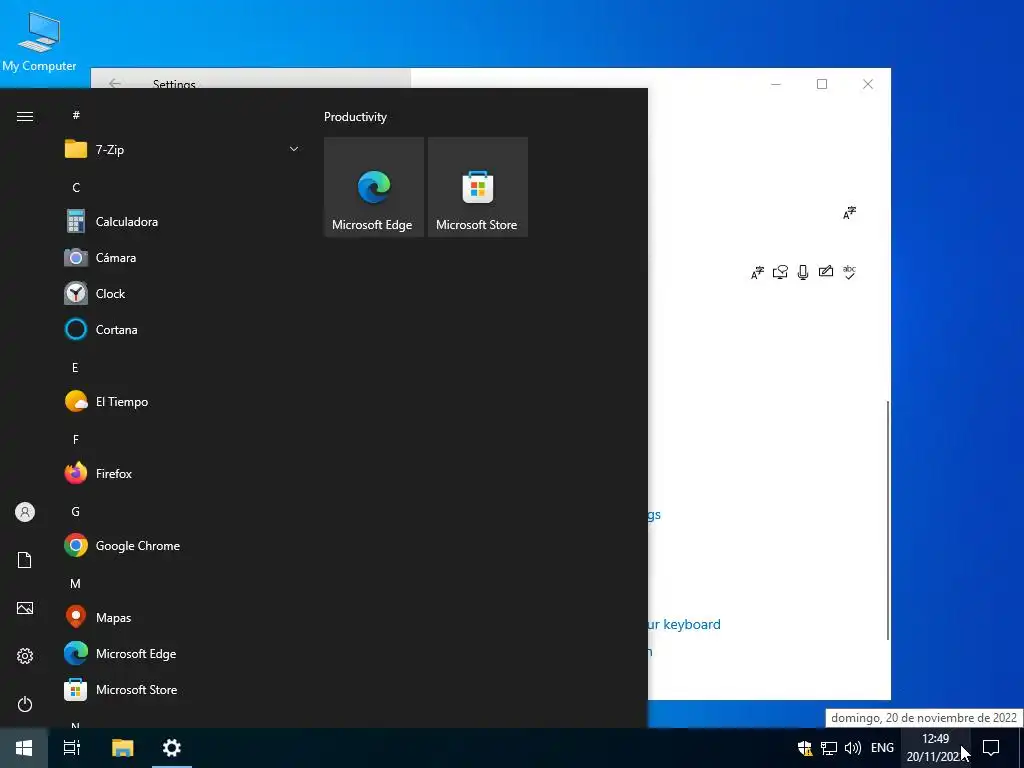The height and width of the screenshot is (768, 1024).
Task: Click the Productivity group title
Action: (355, 117)
